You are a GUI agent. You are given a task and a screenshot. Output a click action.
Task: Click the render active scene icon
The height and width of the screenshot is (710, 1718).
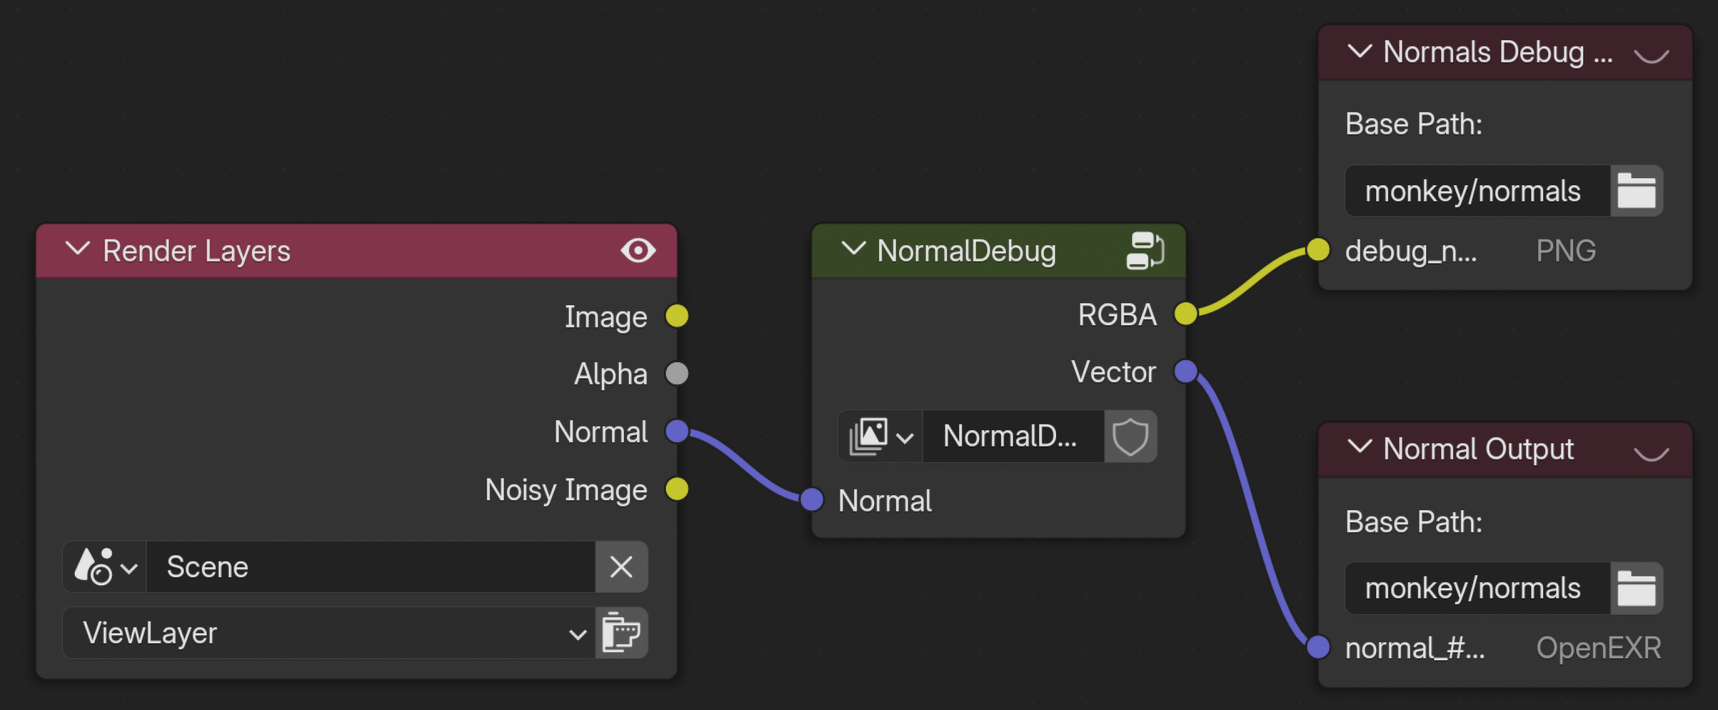coord(621,633)
